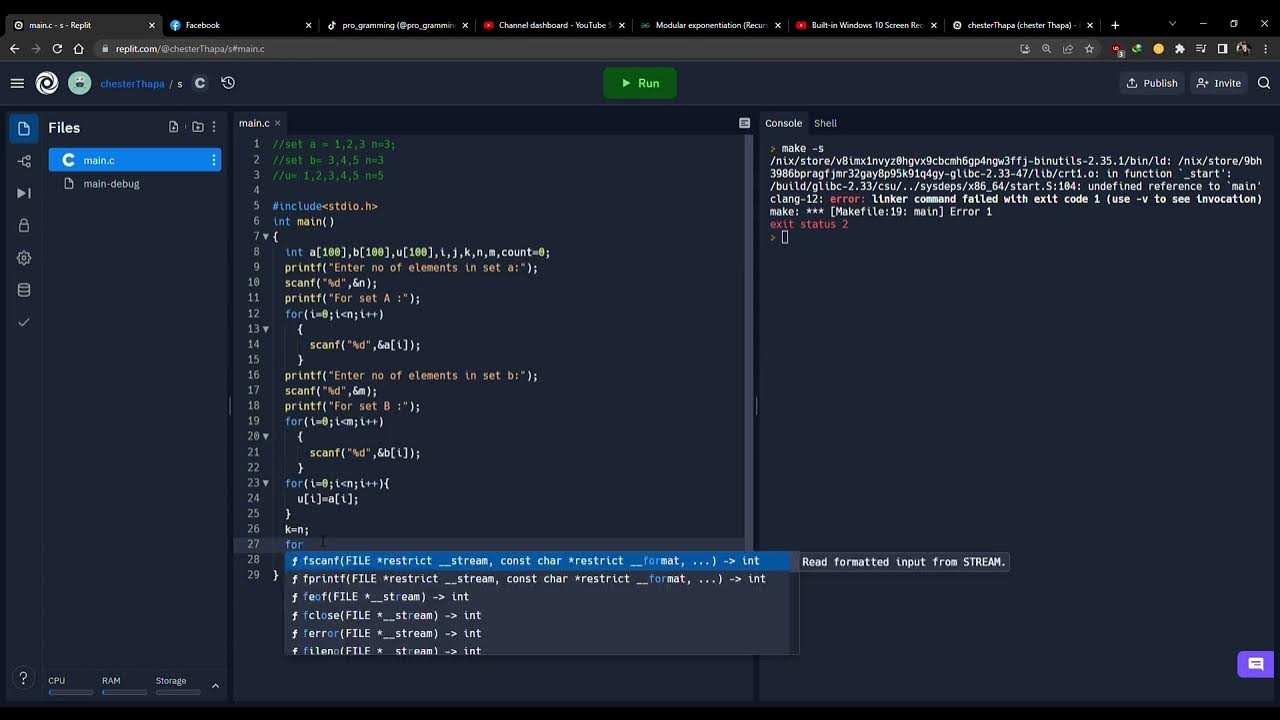Bookmark this page with star icon
Viewport: 1280px width, 720px height.
pyautogui.click(x=1089, y=48)
